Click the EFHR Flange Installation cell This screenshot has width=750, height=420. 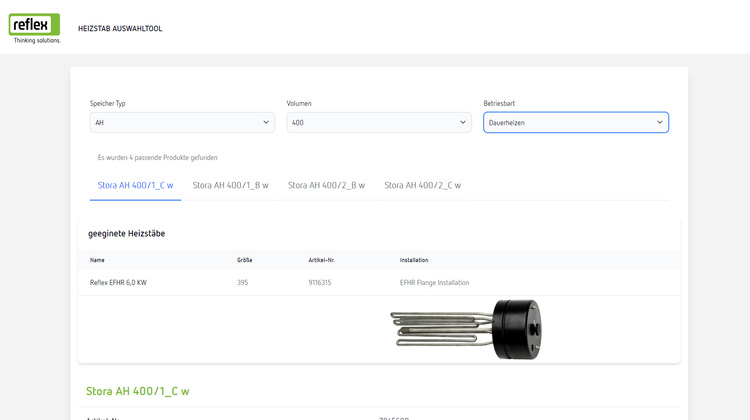click(434, 283)
